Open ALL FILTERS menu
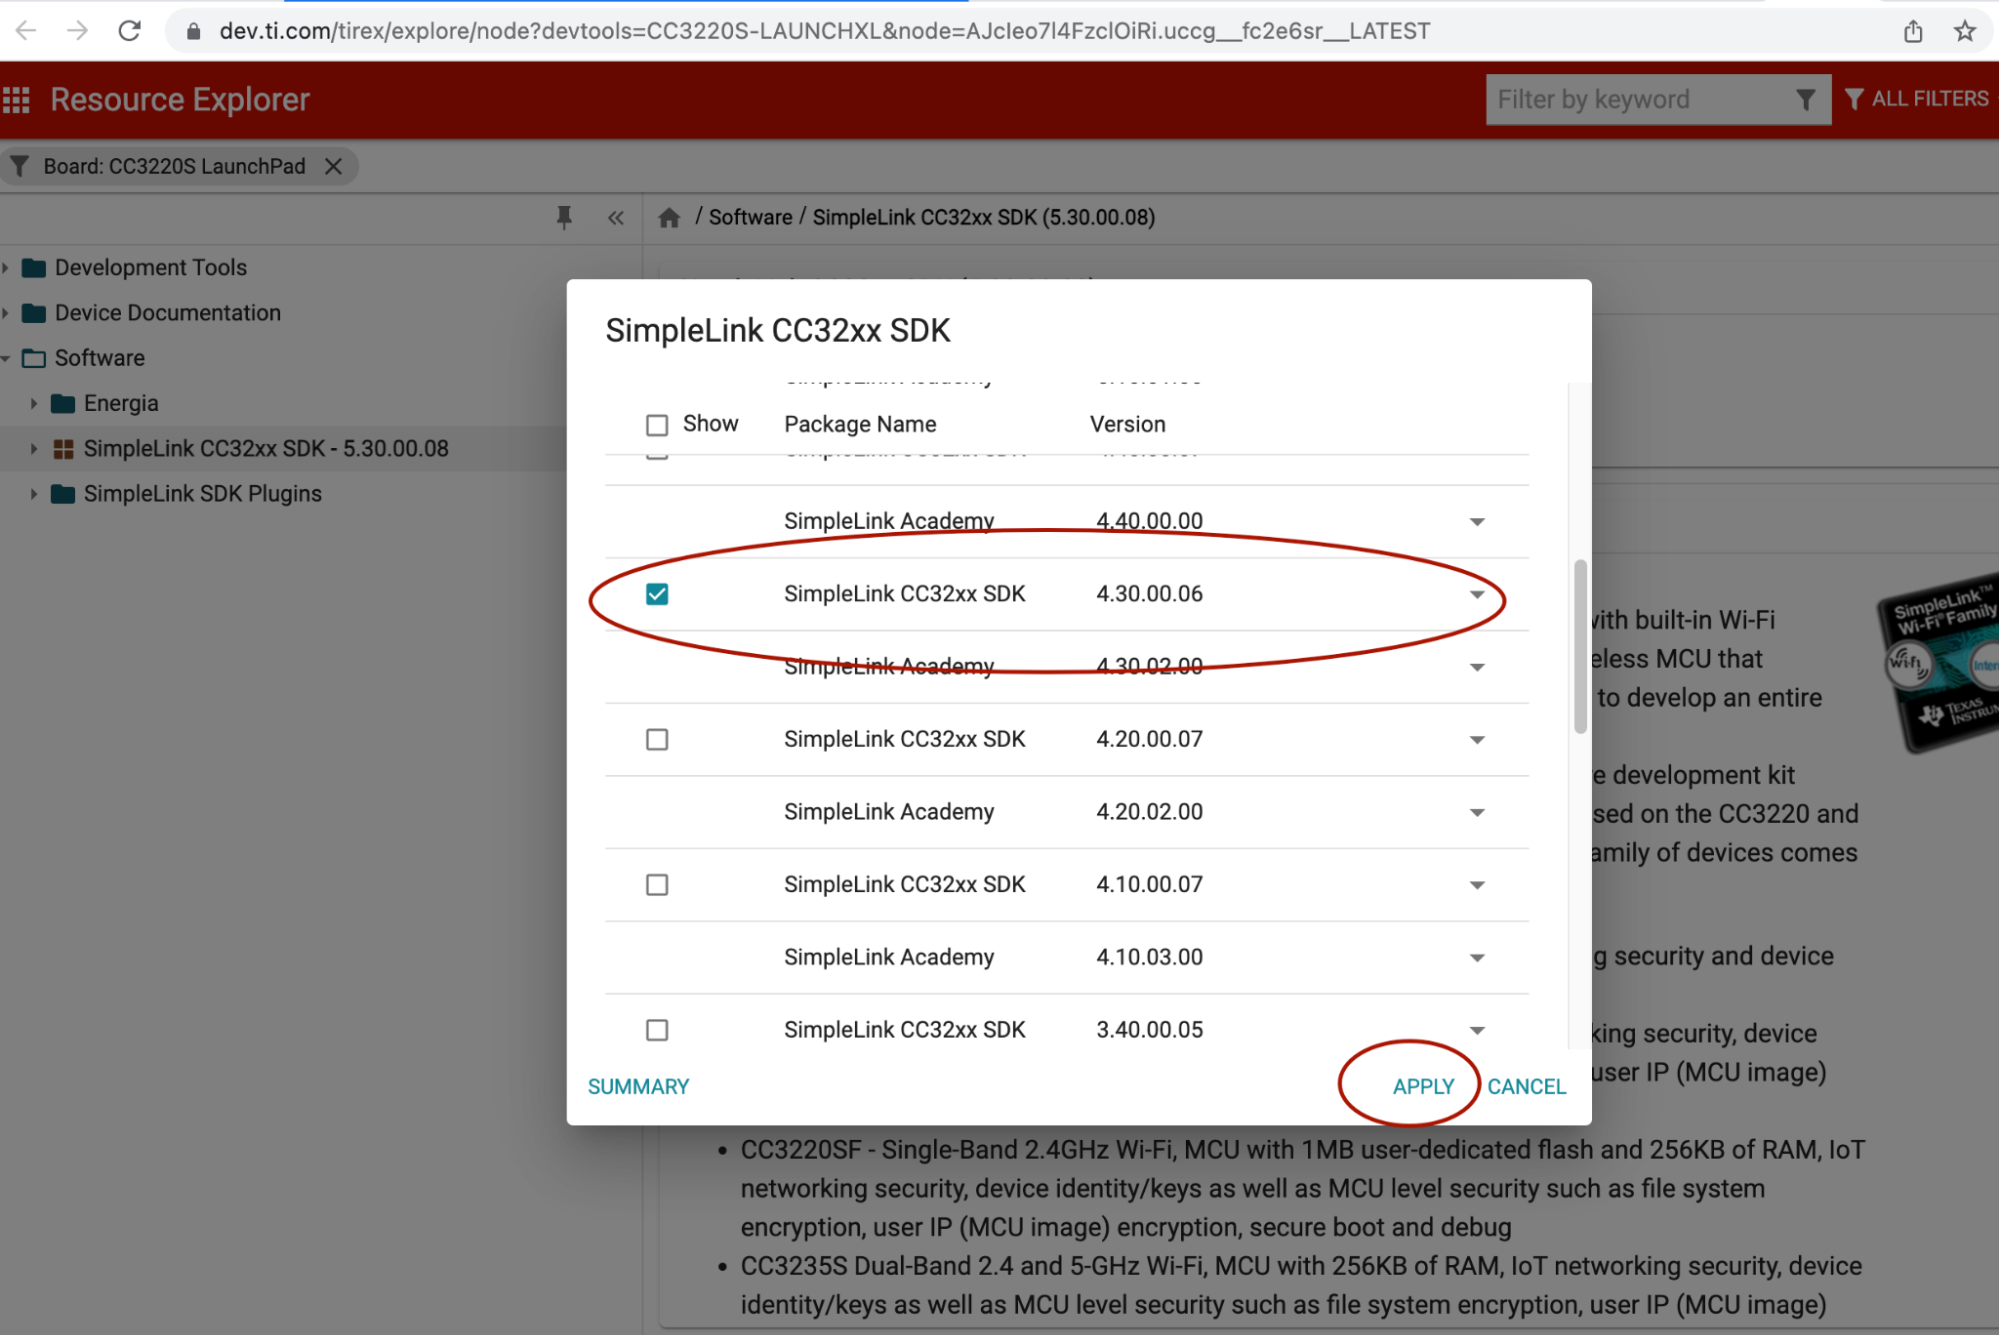Image resolution: width=1999 pixels, height=1336 pixels. (x=1916, y=99)
